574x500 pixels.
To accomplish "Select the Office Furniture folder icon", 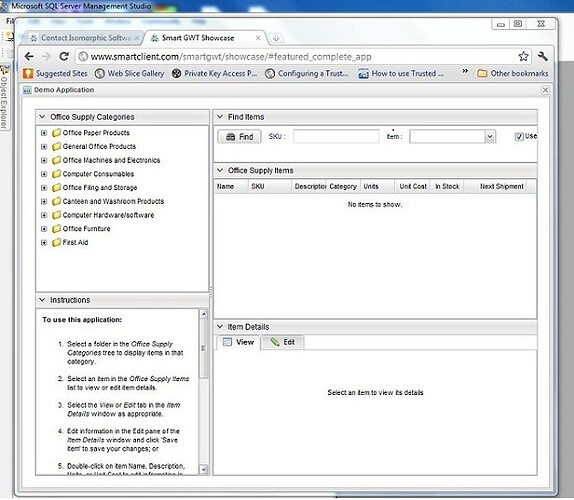I will [56, 229].
